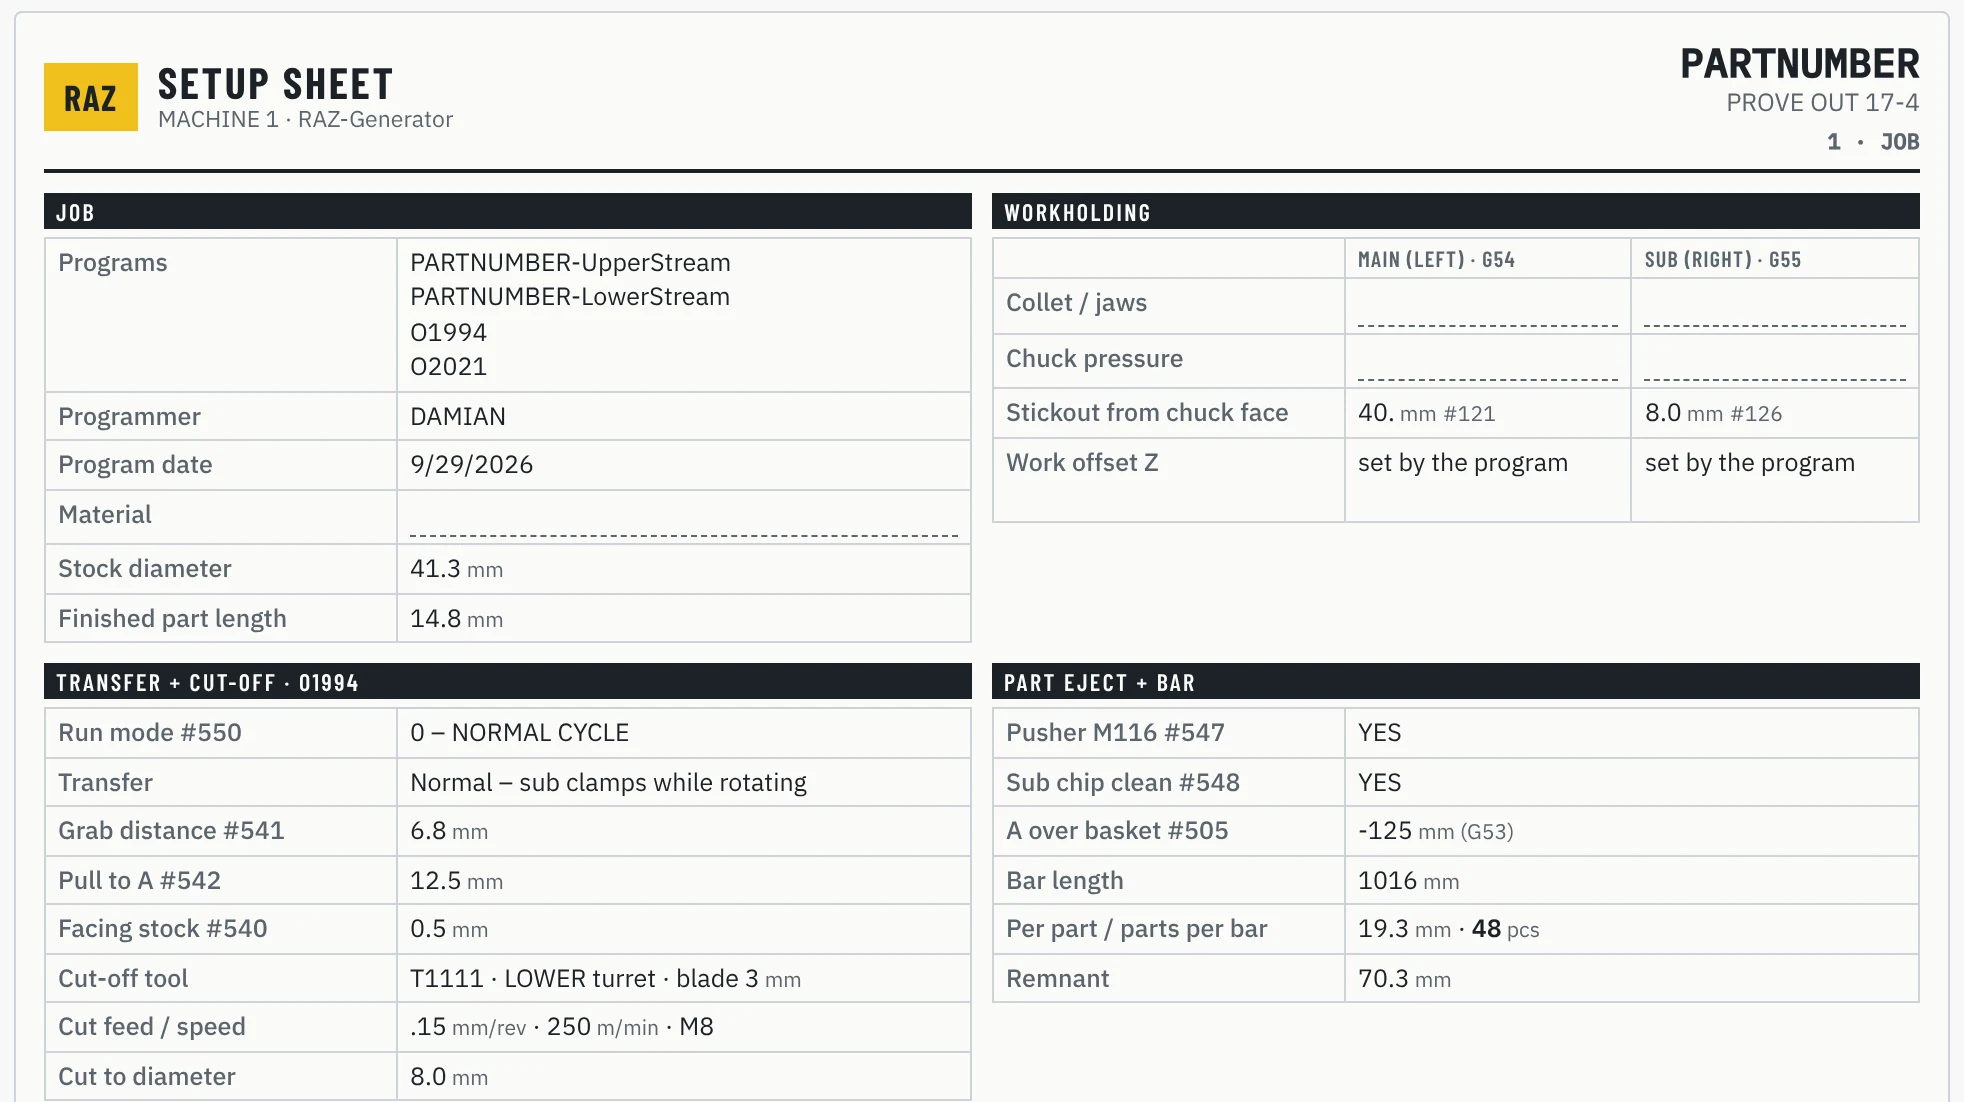
Task: Click 'PROVE OUT 17-4' in the header
Action: [x=1822, y=102]
